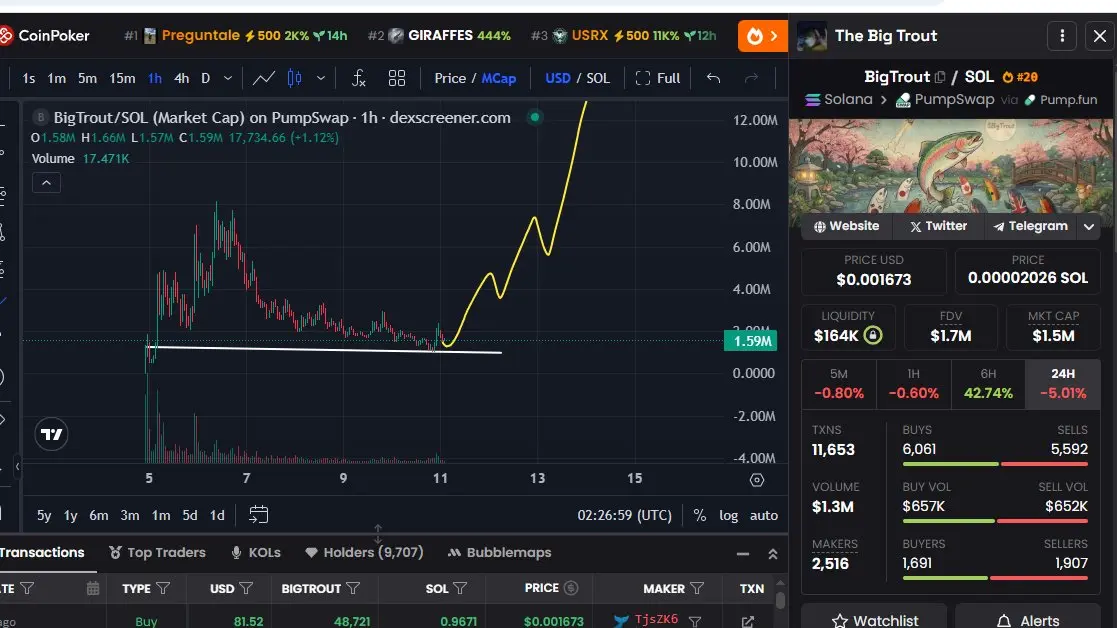This screenshot has width=1117, height=628.
Task: Open the token Twitter link
Action: click(938, 226)
